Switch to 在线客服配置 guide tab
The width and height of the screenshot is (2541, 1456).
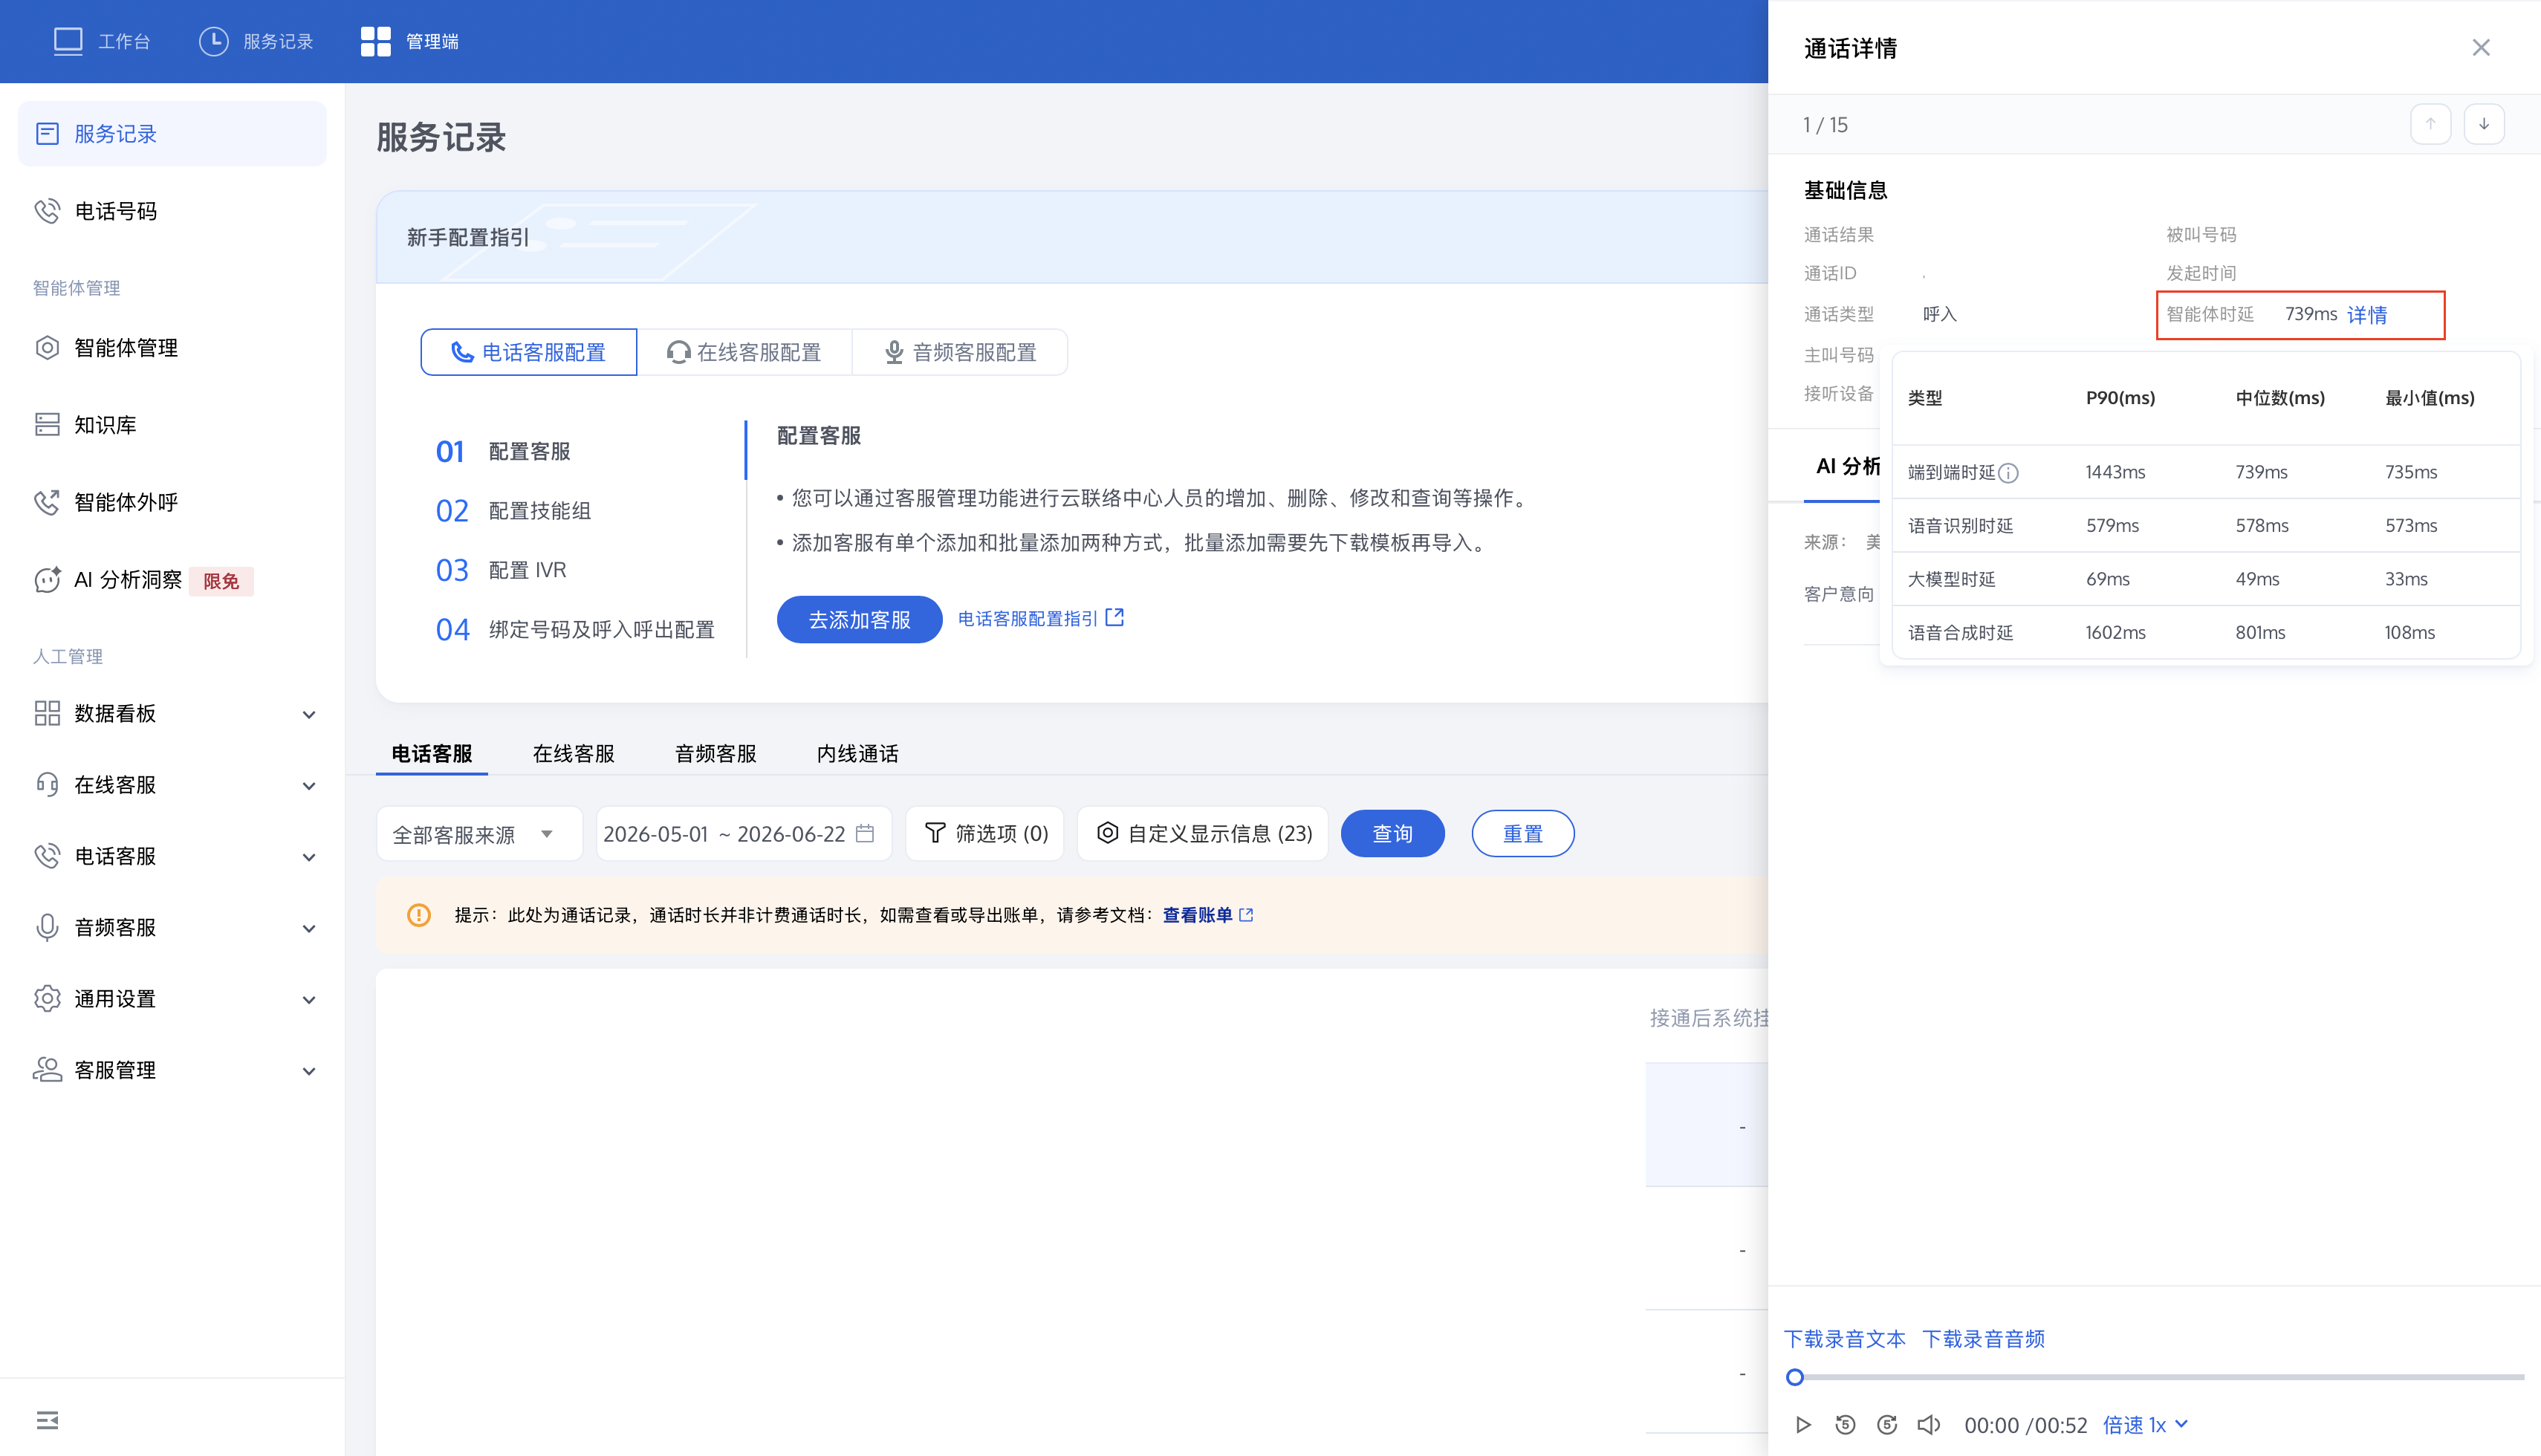click(744, 352)
